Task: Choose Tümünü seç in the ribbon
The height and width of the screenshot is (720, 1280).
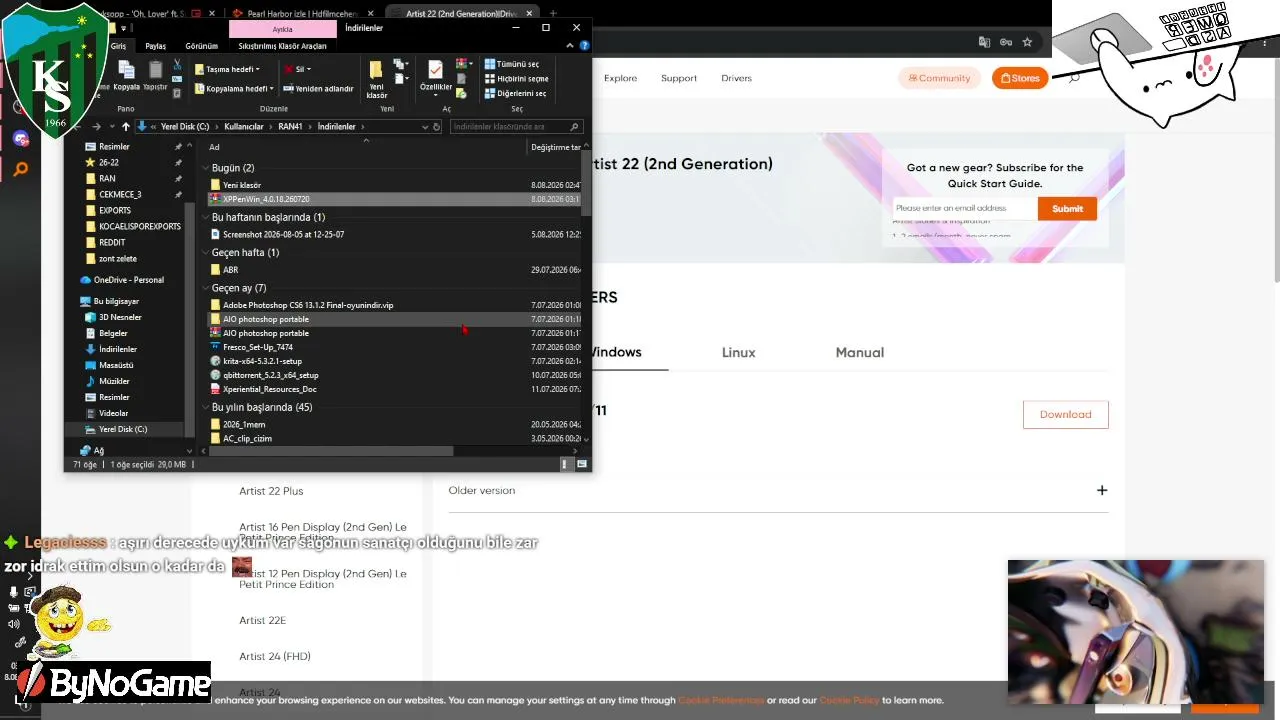Action: (x=512, y=64)
